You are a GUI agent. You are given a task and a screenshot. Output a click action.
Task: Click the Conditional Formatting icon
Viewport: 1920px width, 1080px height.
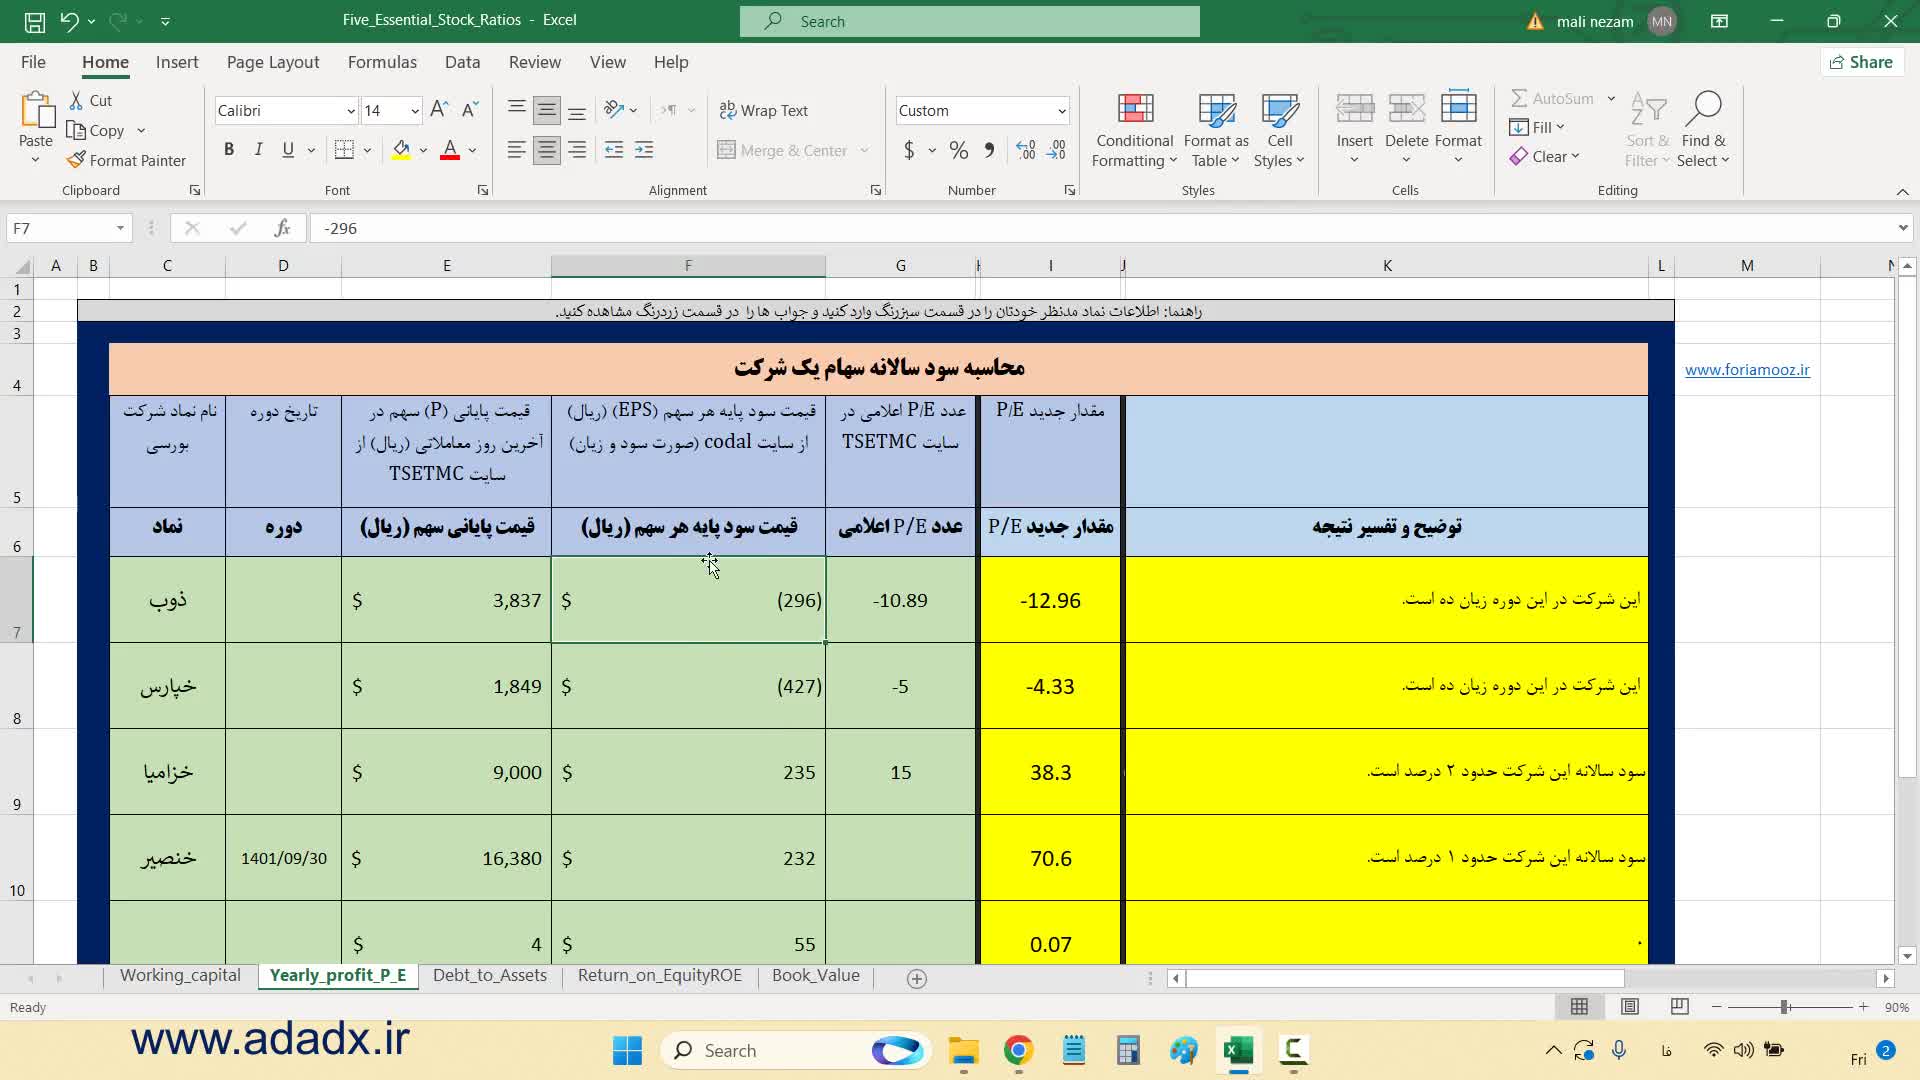(1134, 108)
